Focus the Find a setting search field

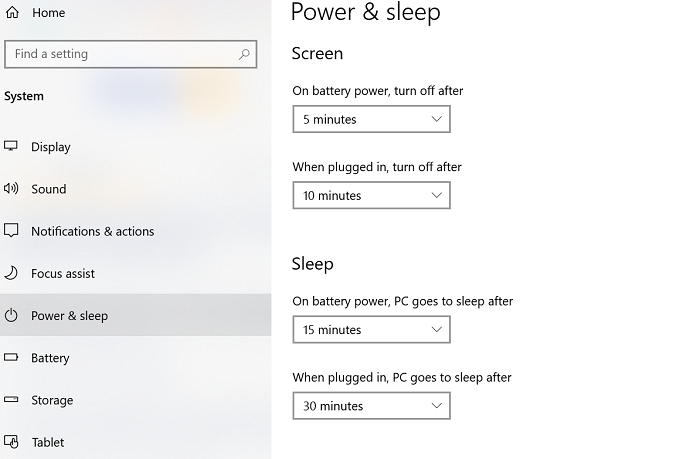pyautogui.click(x=120, y=54)
